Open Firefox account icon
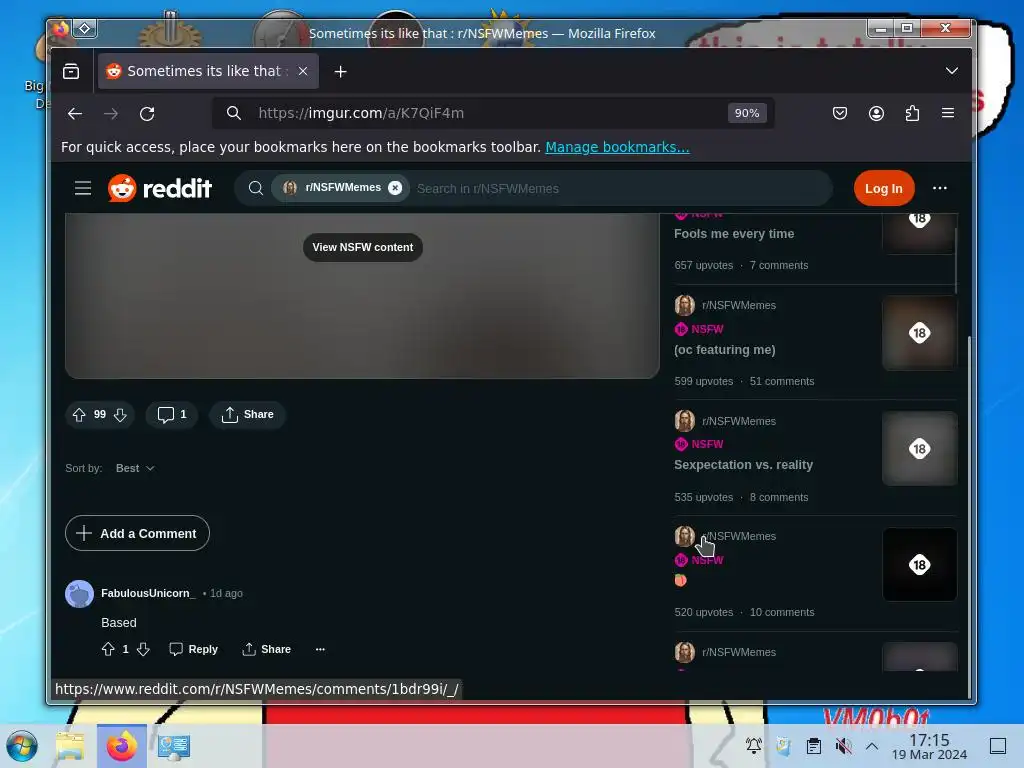 click(876, 113)
